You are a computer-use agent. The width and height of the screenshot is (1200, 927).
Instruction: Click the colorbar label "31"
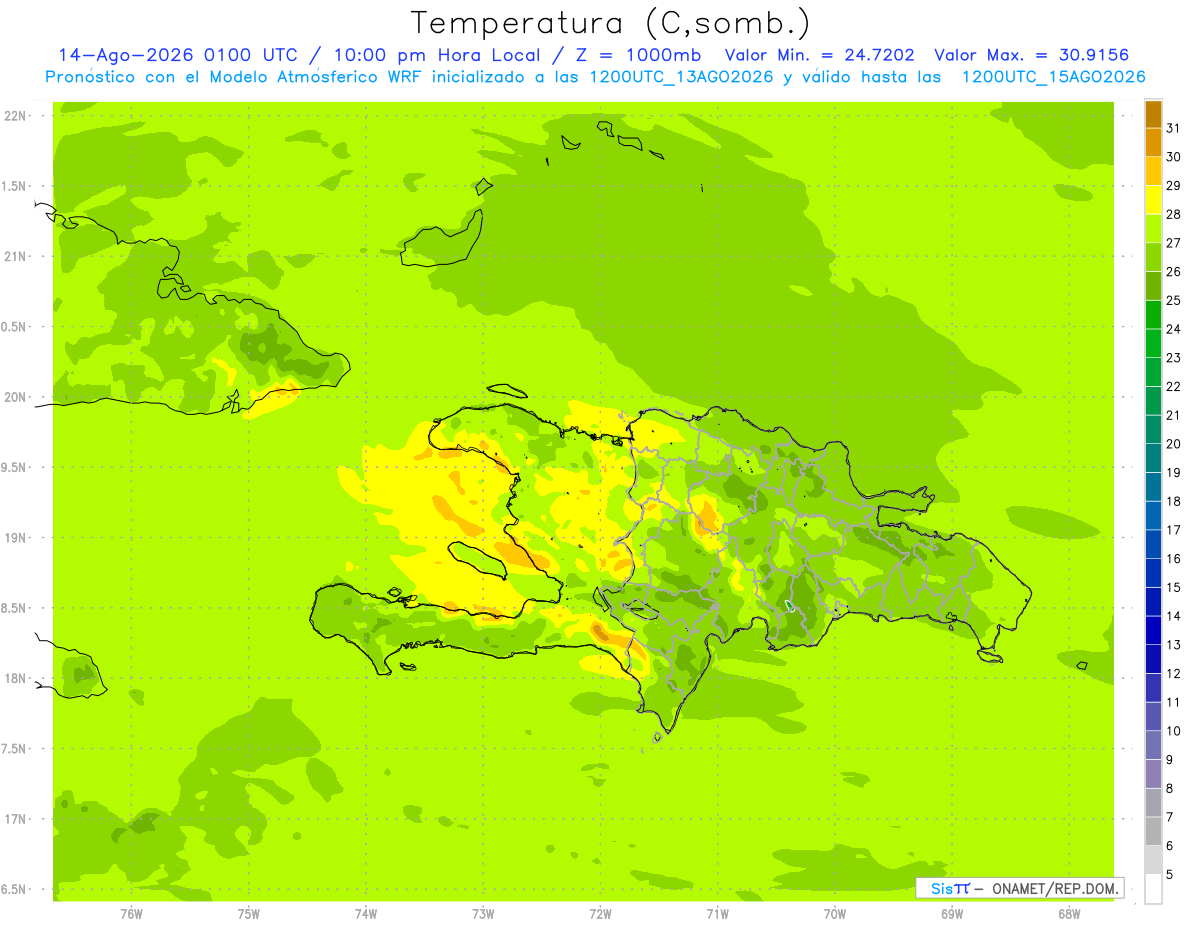[x=1174, y=128]
